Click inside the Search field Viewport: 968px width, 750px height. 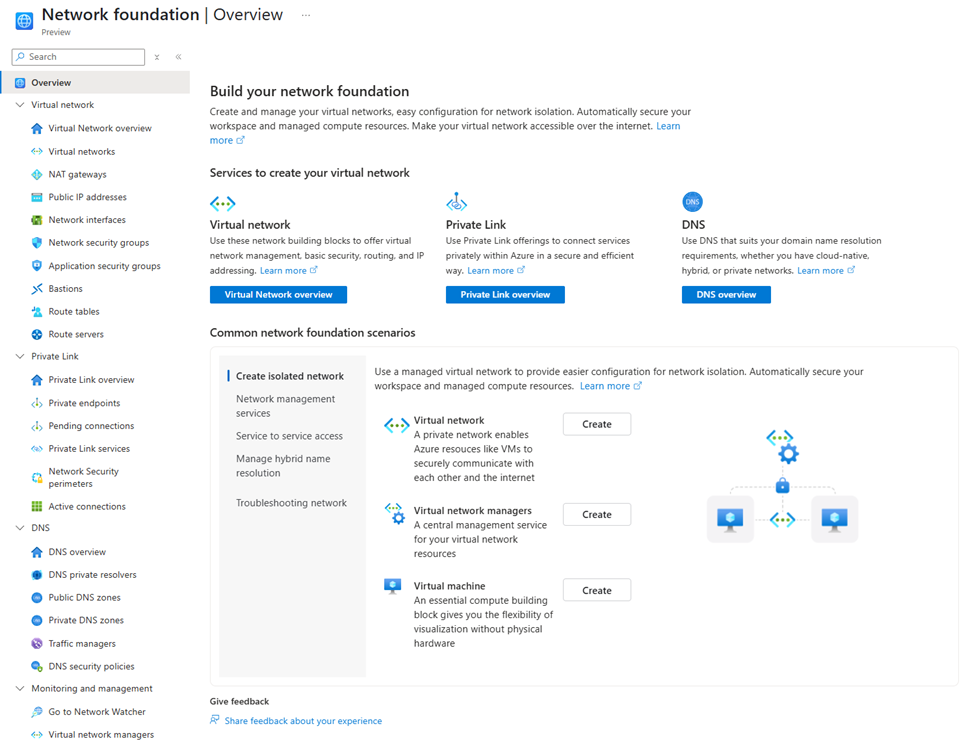78,57
